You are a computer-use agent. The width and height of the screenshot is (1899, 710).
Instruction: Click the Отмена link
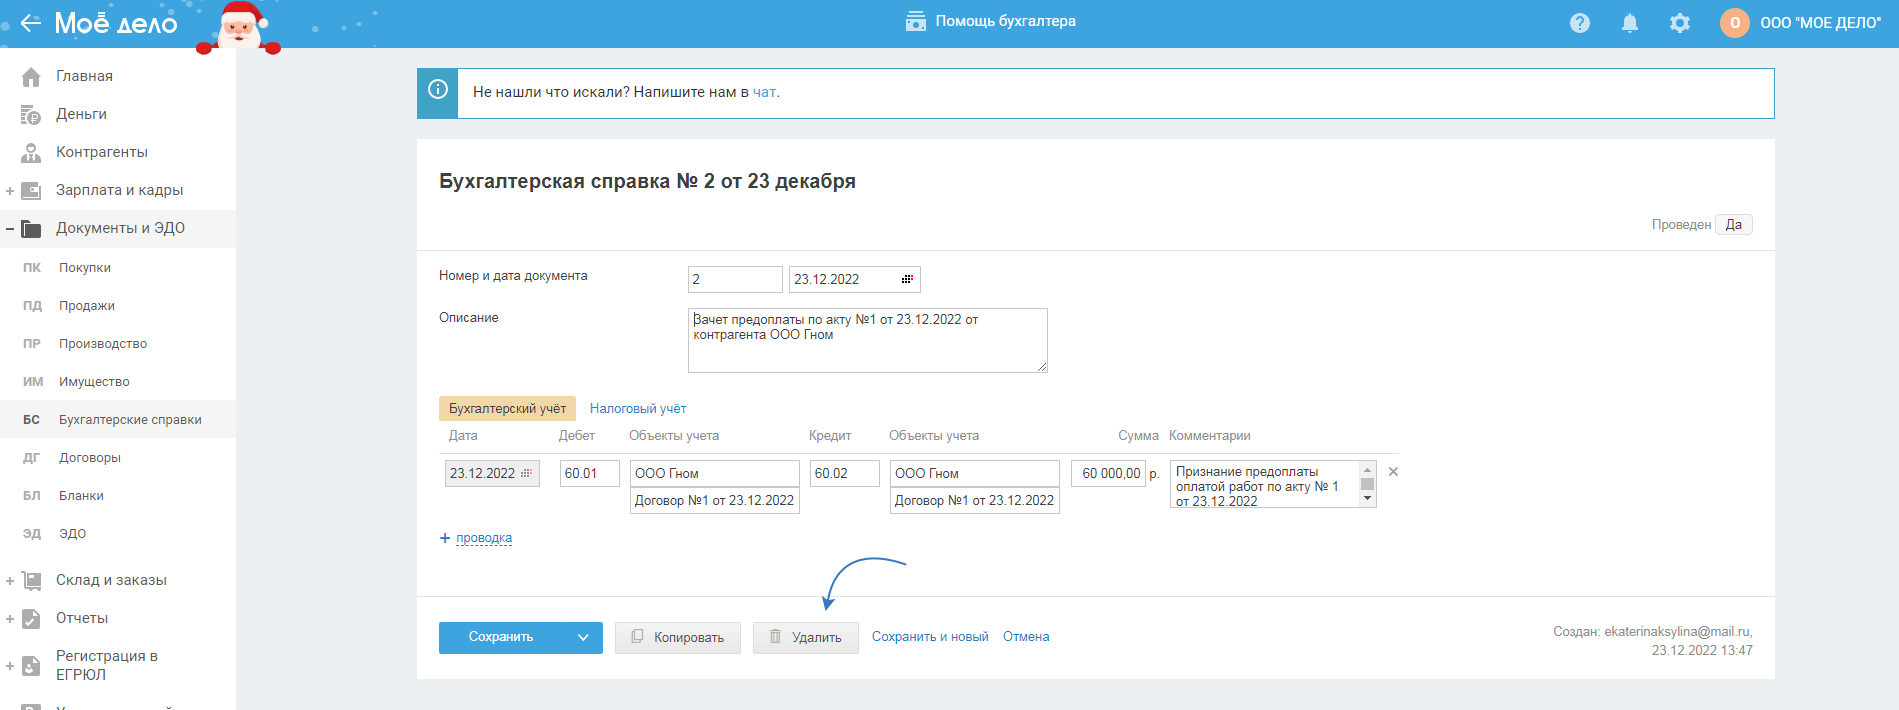(1026, 637)
